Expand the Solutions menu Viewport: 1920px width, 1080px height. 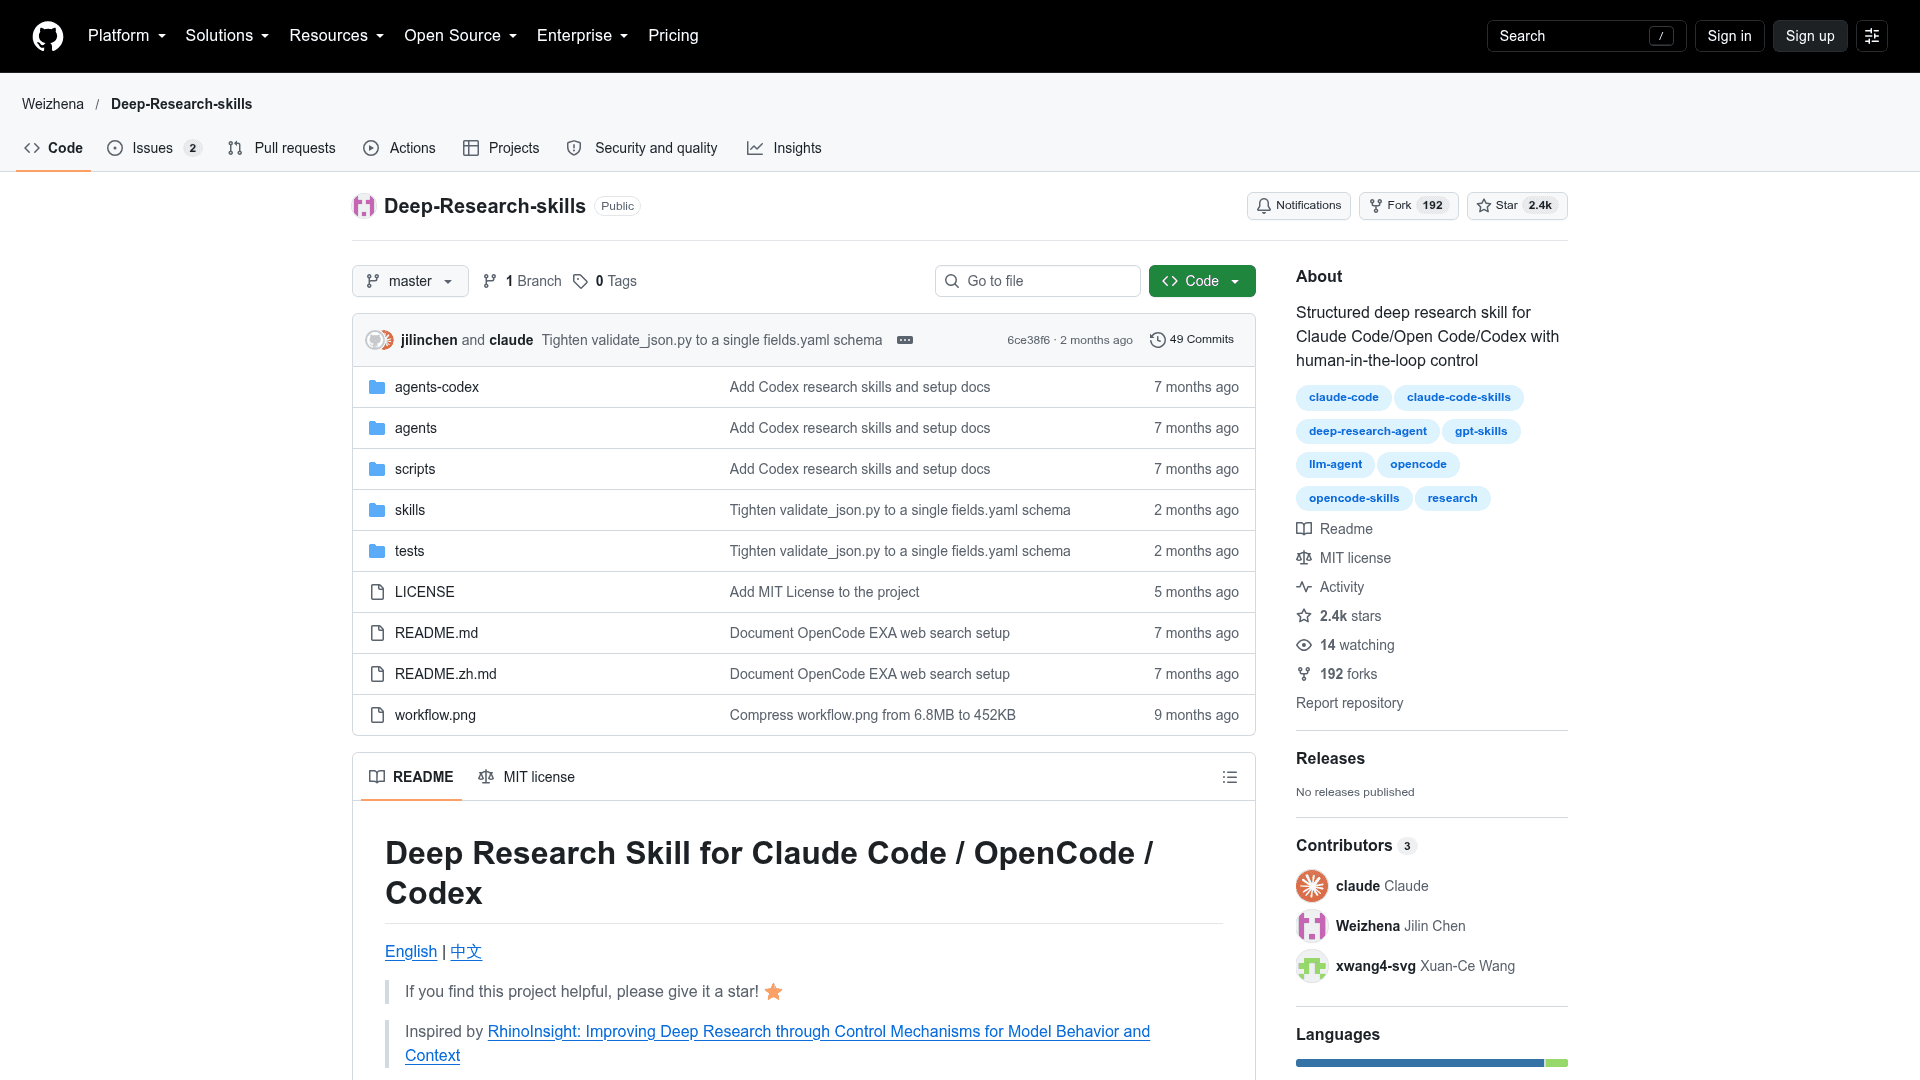[227, 36]
